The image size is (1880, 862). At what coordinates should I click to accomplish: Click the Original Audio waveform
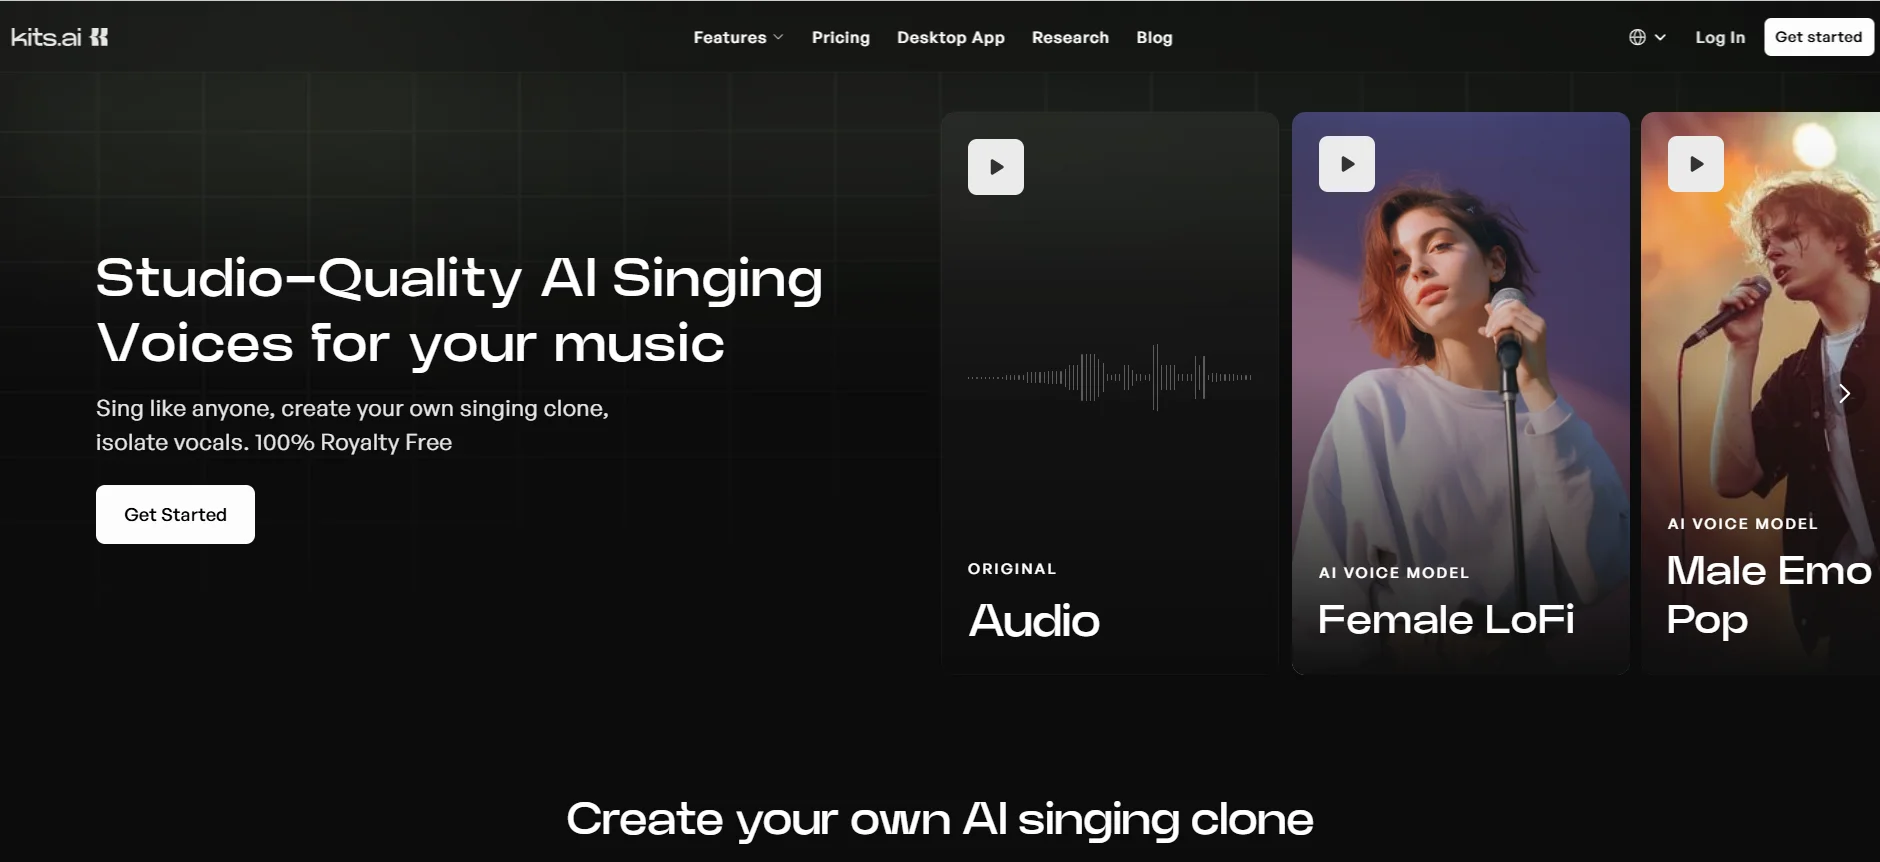[1109, 377]
